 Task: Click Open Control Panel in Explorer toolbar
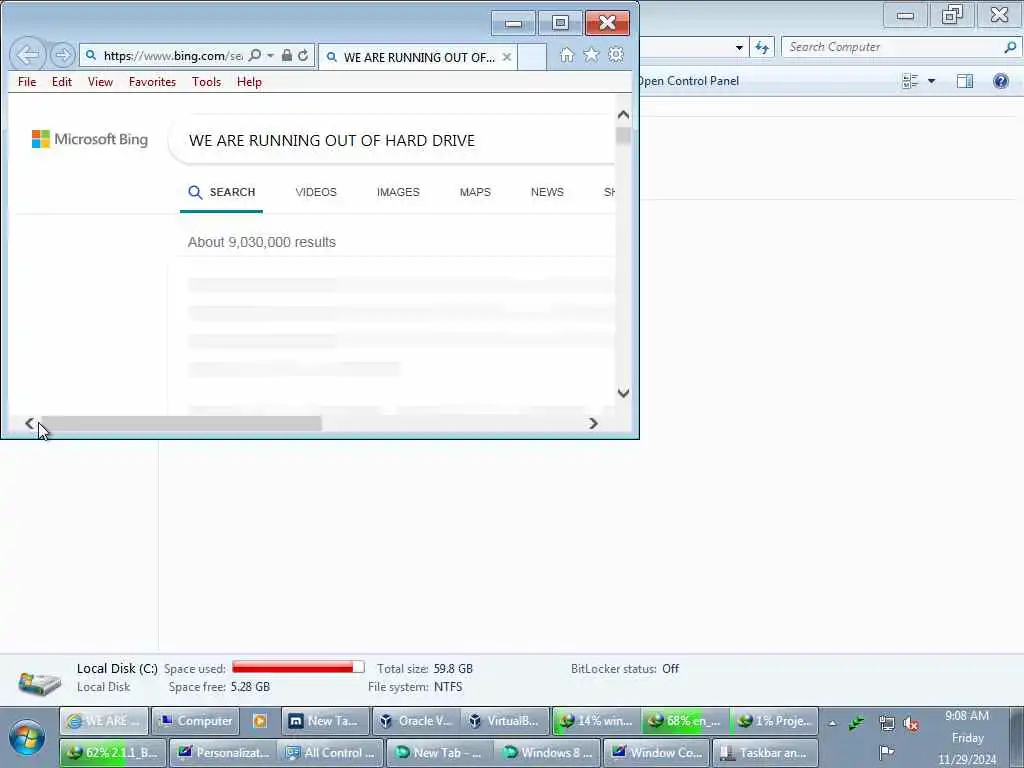tap(688, 81)
